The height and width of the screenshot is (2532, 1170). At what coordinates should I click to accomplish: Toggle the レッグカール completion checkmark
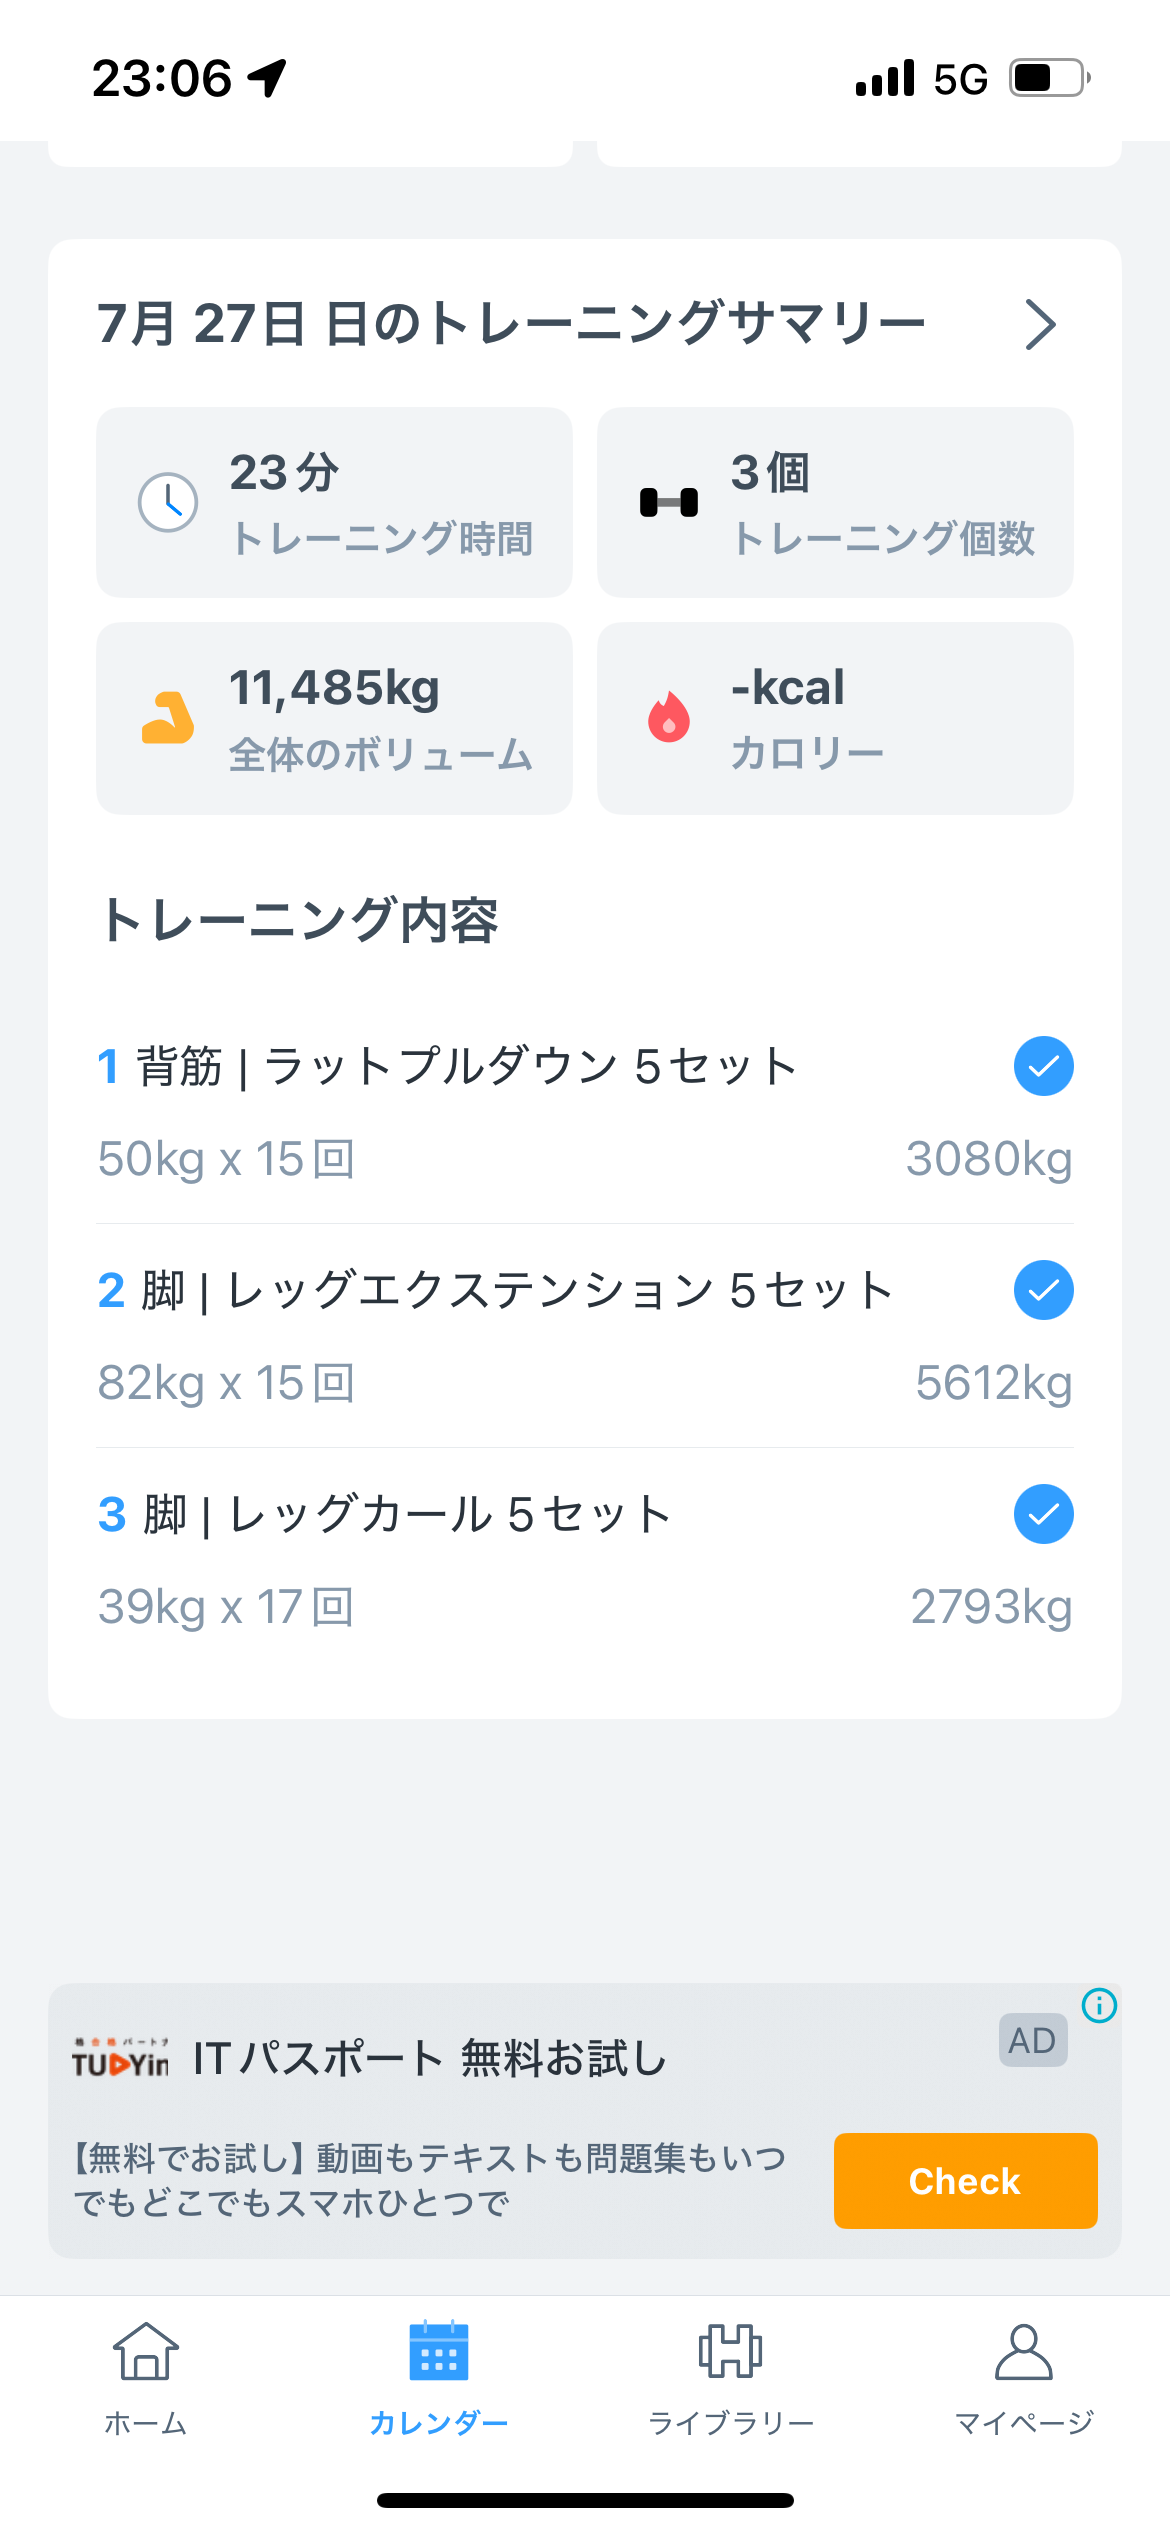(1043, 1514)
